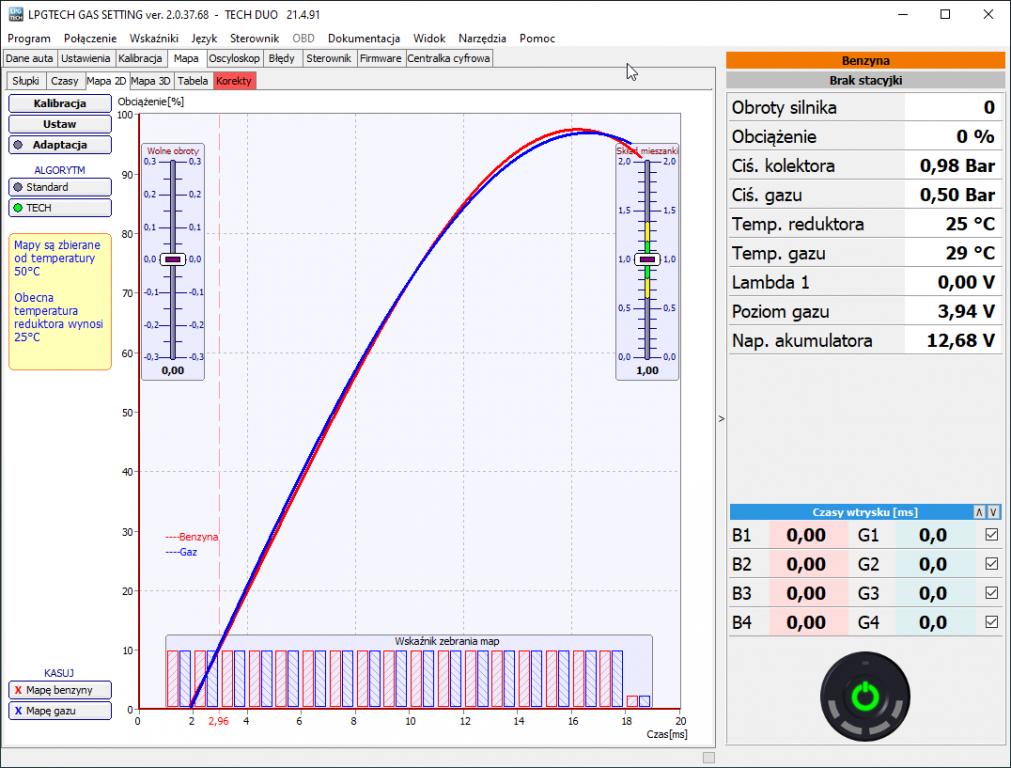Image resolution: width=1011 pixels, height=768 pixels.
Task: Open the Dokumentacja menu
Action: point(364,38)
